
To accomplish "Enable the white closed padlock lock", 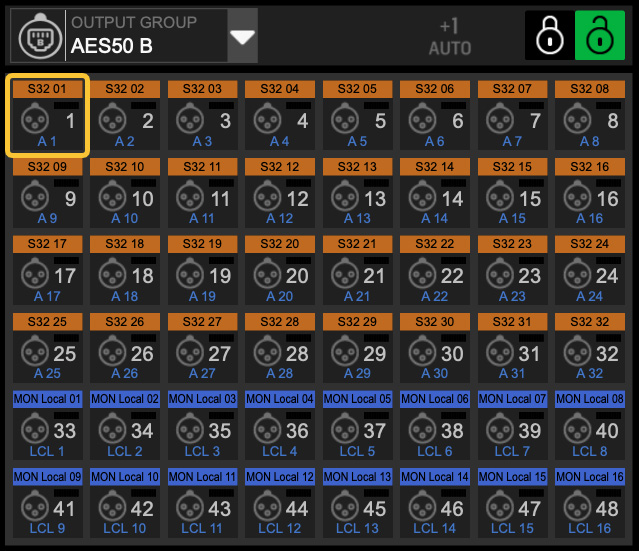I will tap(549, 36).
